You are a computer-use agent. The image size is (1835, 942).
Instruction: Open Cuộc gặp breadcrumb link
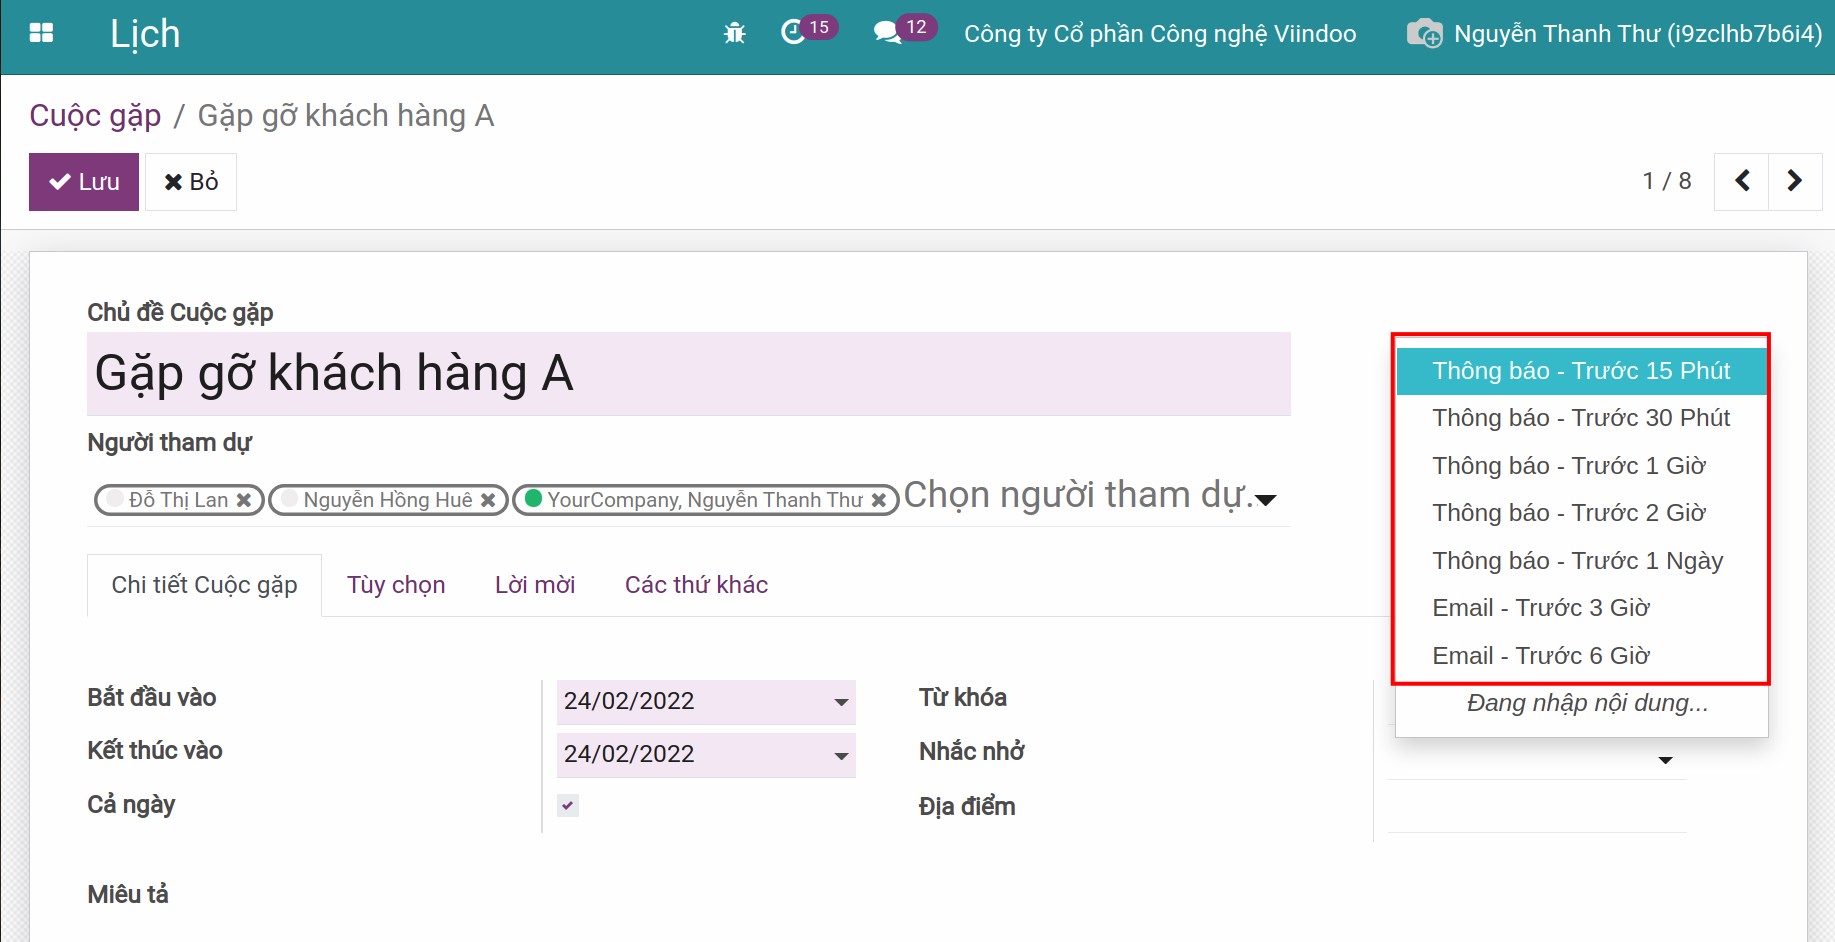(95, 114)
